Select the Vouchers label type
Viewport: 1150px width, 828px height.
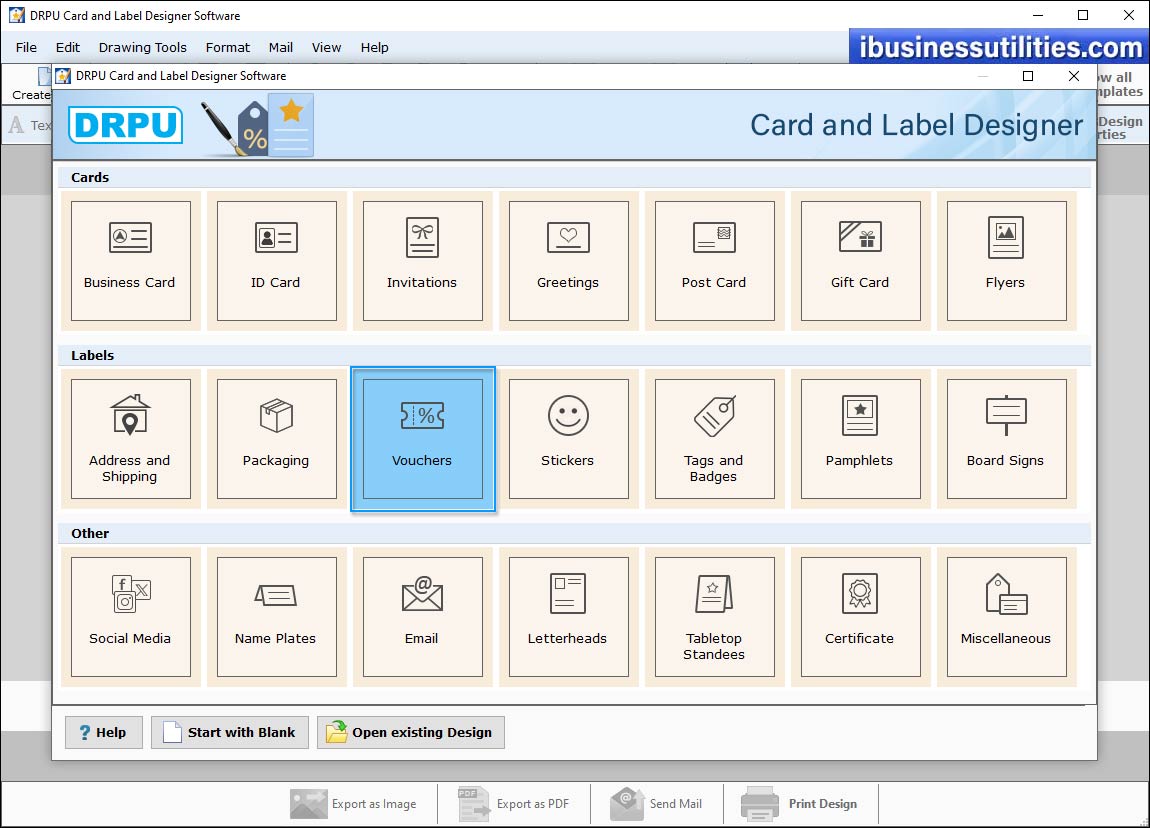pyautogui.click(x=422, y=438)
